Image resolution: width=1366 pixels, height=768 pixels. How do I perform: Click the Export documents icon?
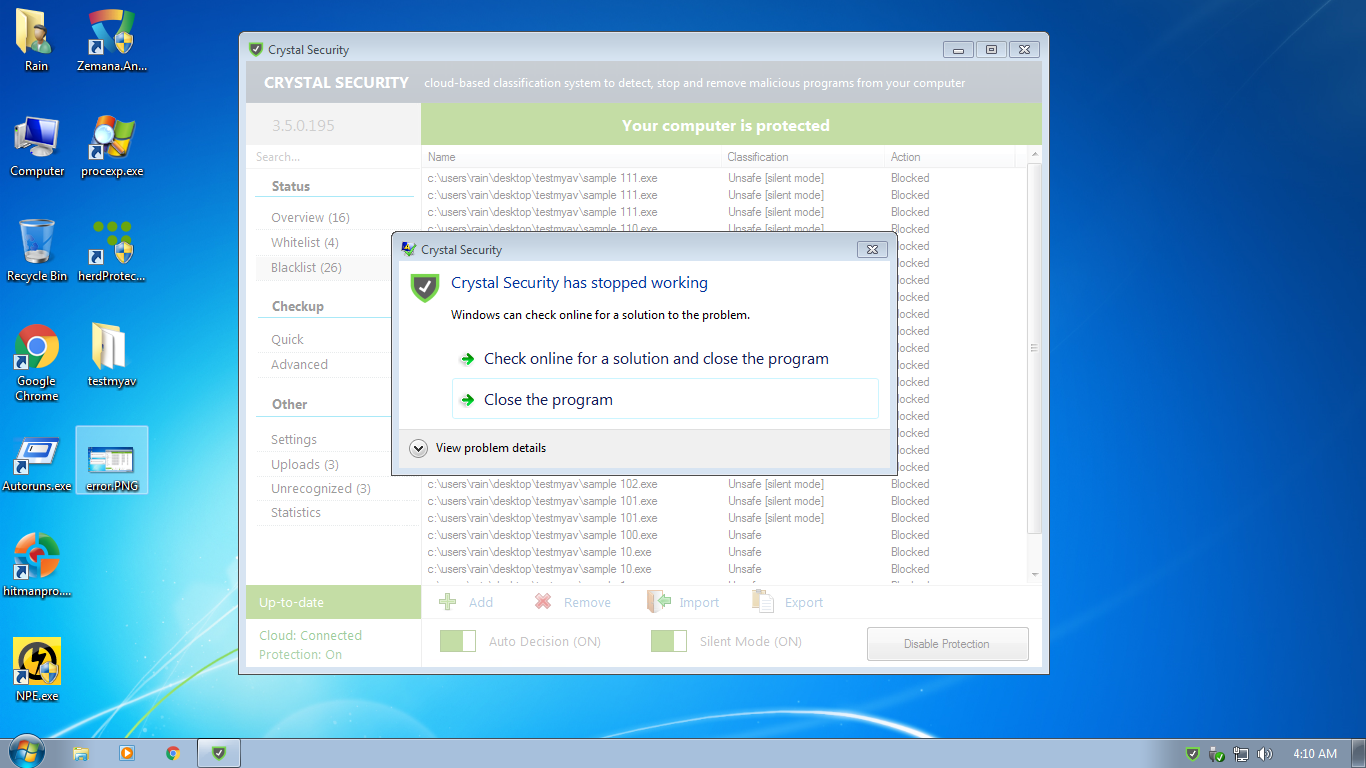(763, 601)
